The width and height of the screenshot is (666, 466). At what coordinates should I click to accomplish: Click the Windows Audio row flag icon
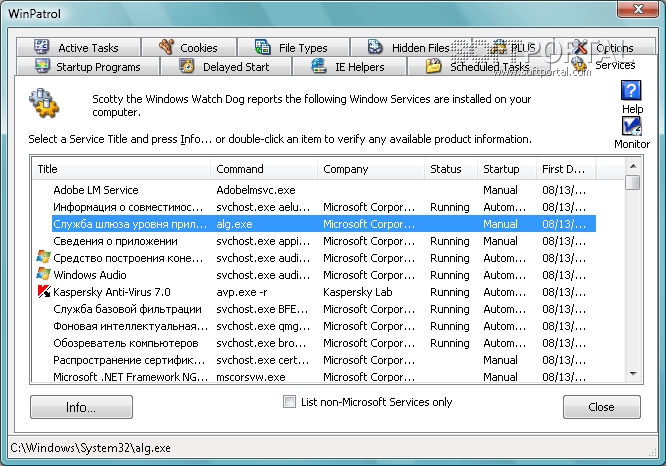(44, 274)
